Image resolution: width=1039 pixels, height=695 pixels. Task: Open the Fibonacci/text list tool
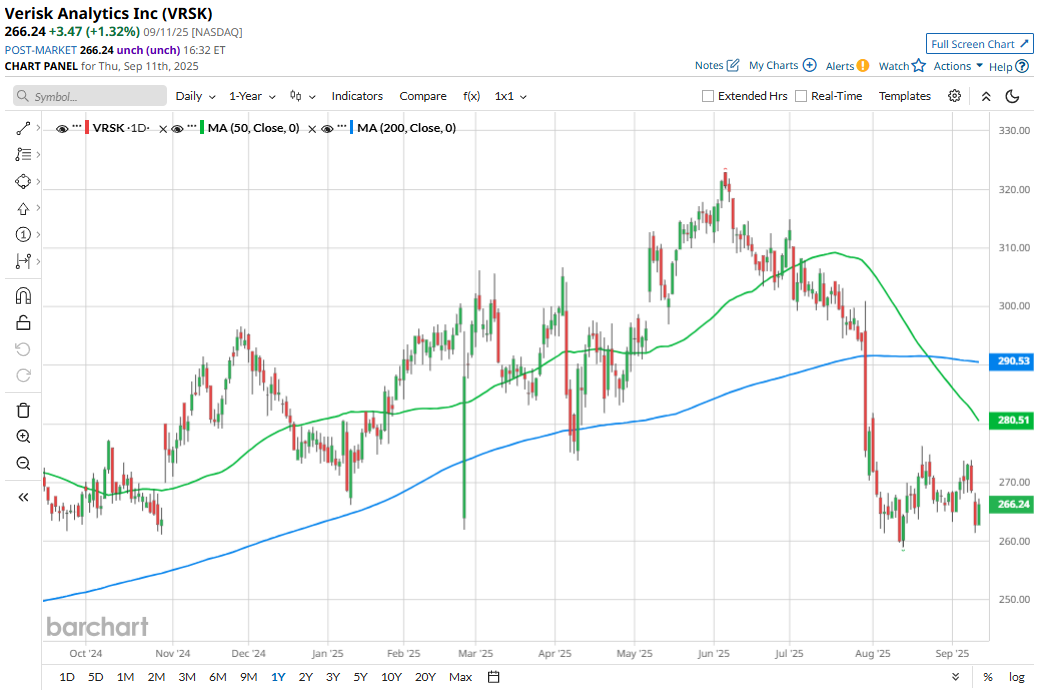(x=23, y=154)
